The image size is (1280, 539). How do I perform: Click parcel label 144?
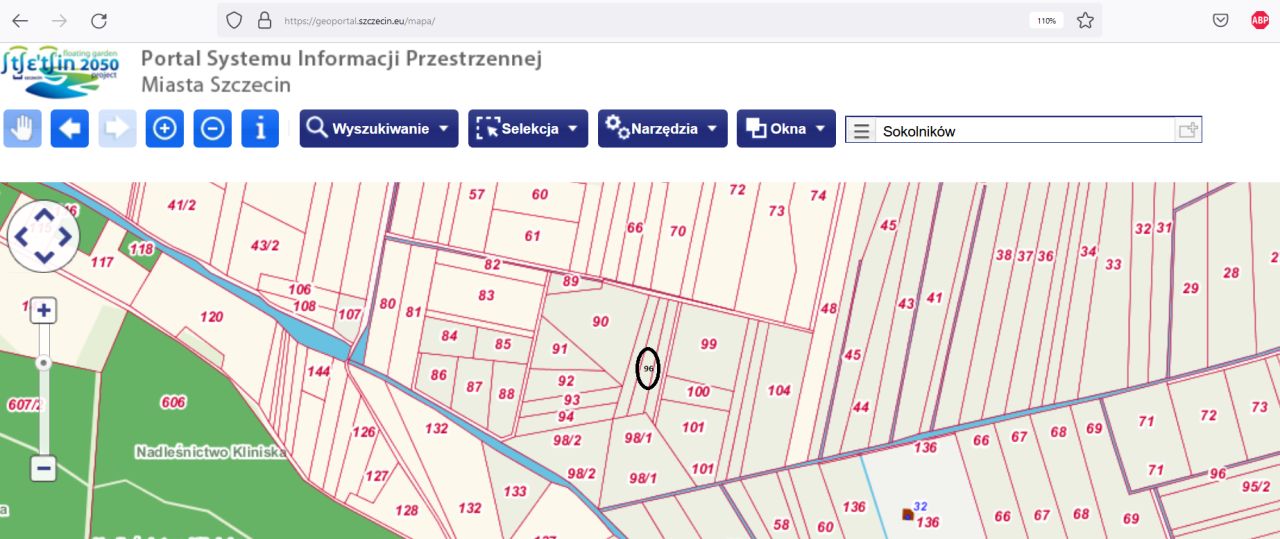point(318,371)
